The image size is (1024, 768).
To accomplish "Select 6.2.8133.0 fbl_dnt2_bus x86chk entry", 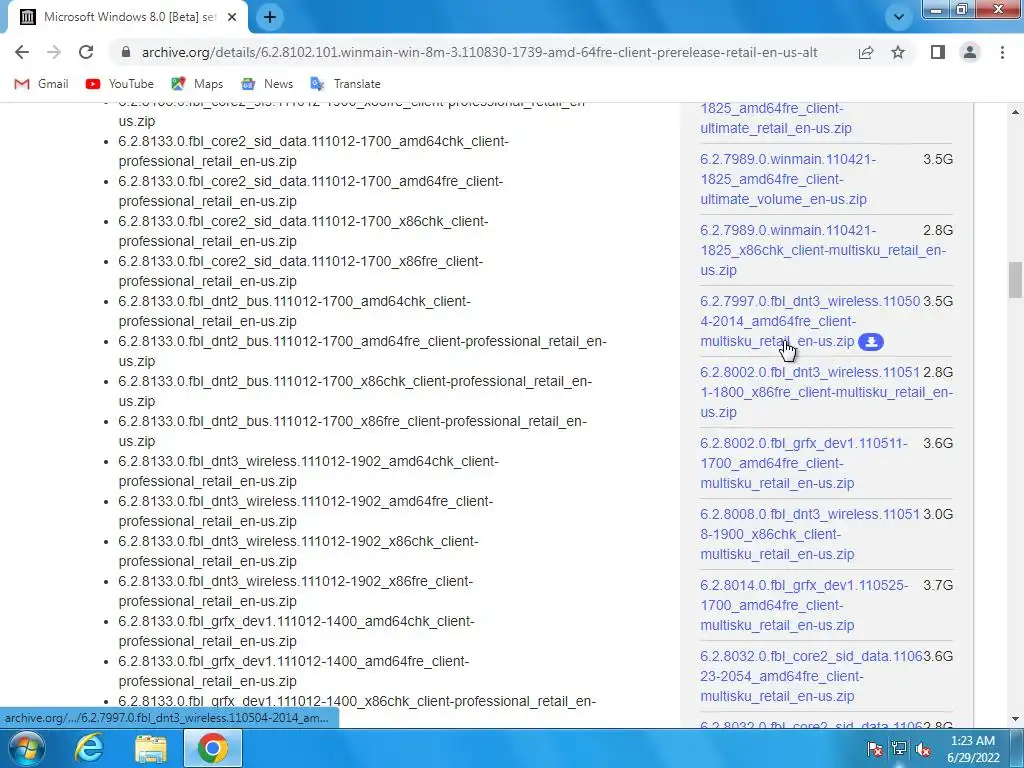I will (355, 391).
